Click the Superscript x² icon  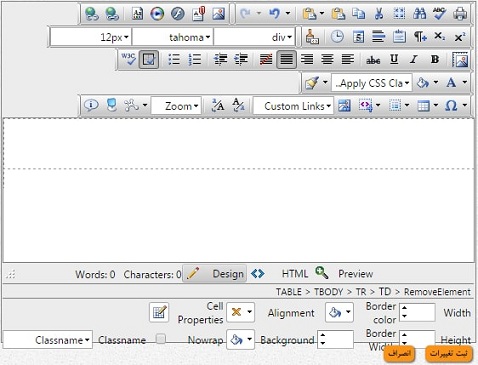pyautogui.click(x=460, y=37)
